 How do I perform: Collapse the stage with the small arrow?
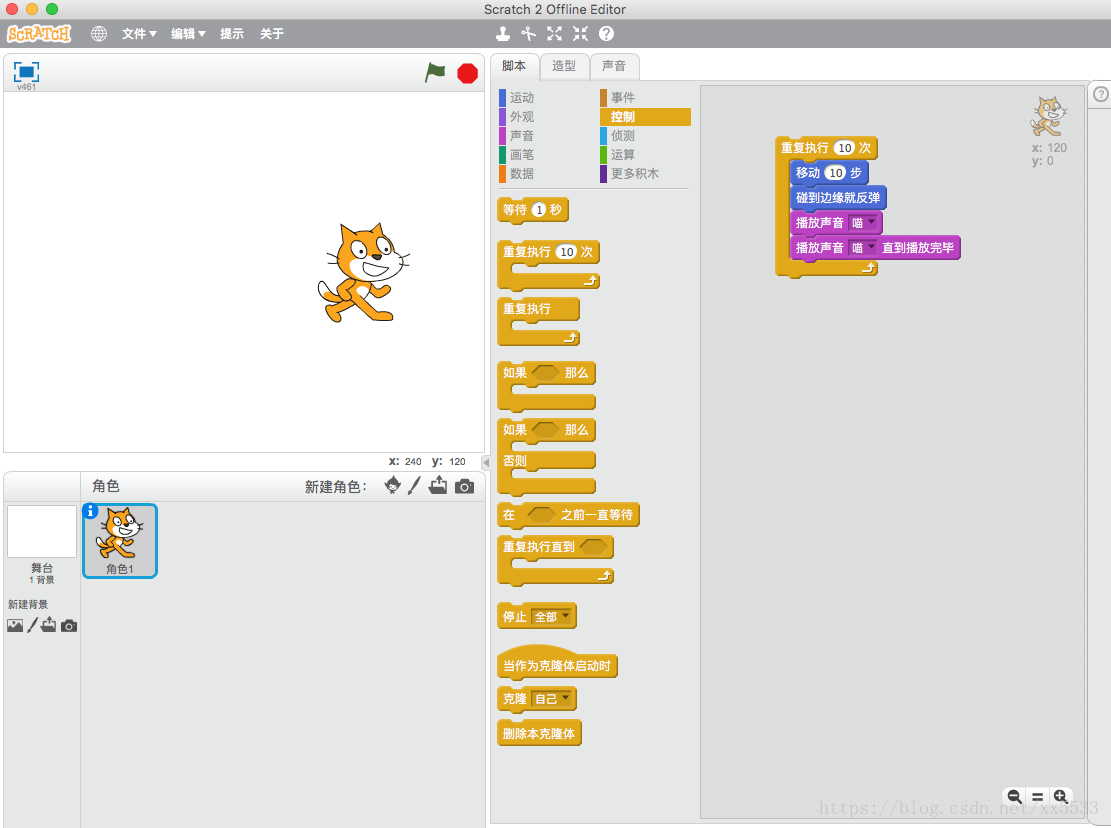tap(485, 462)
